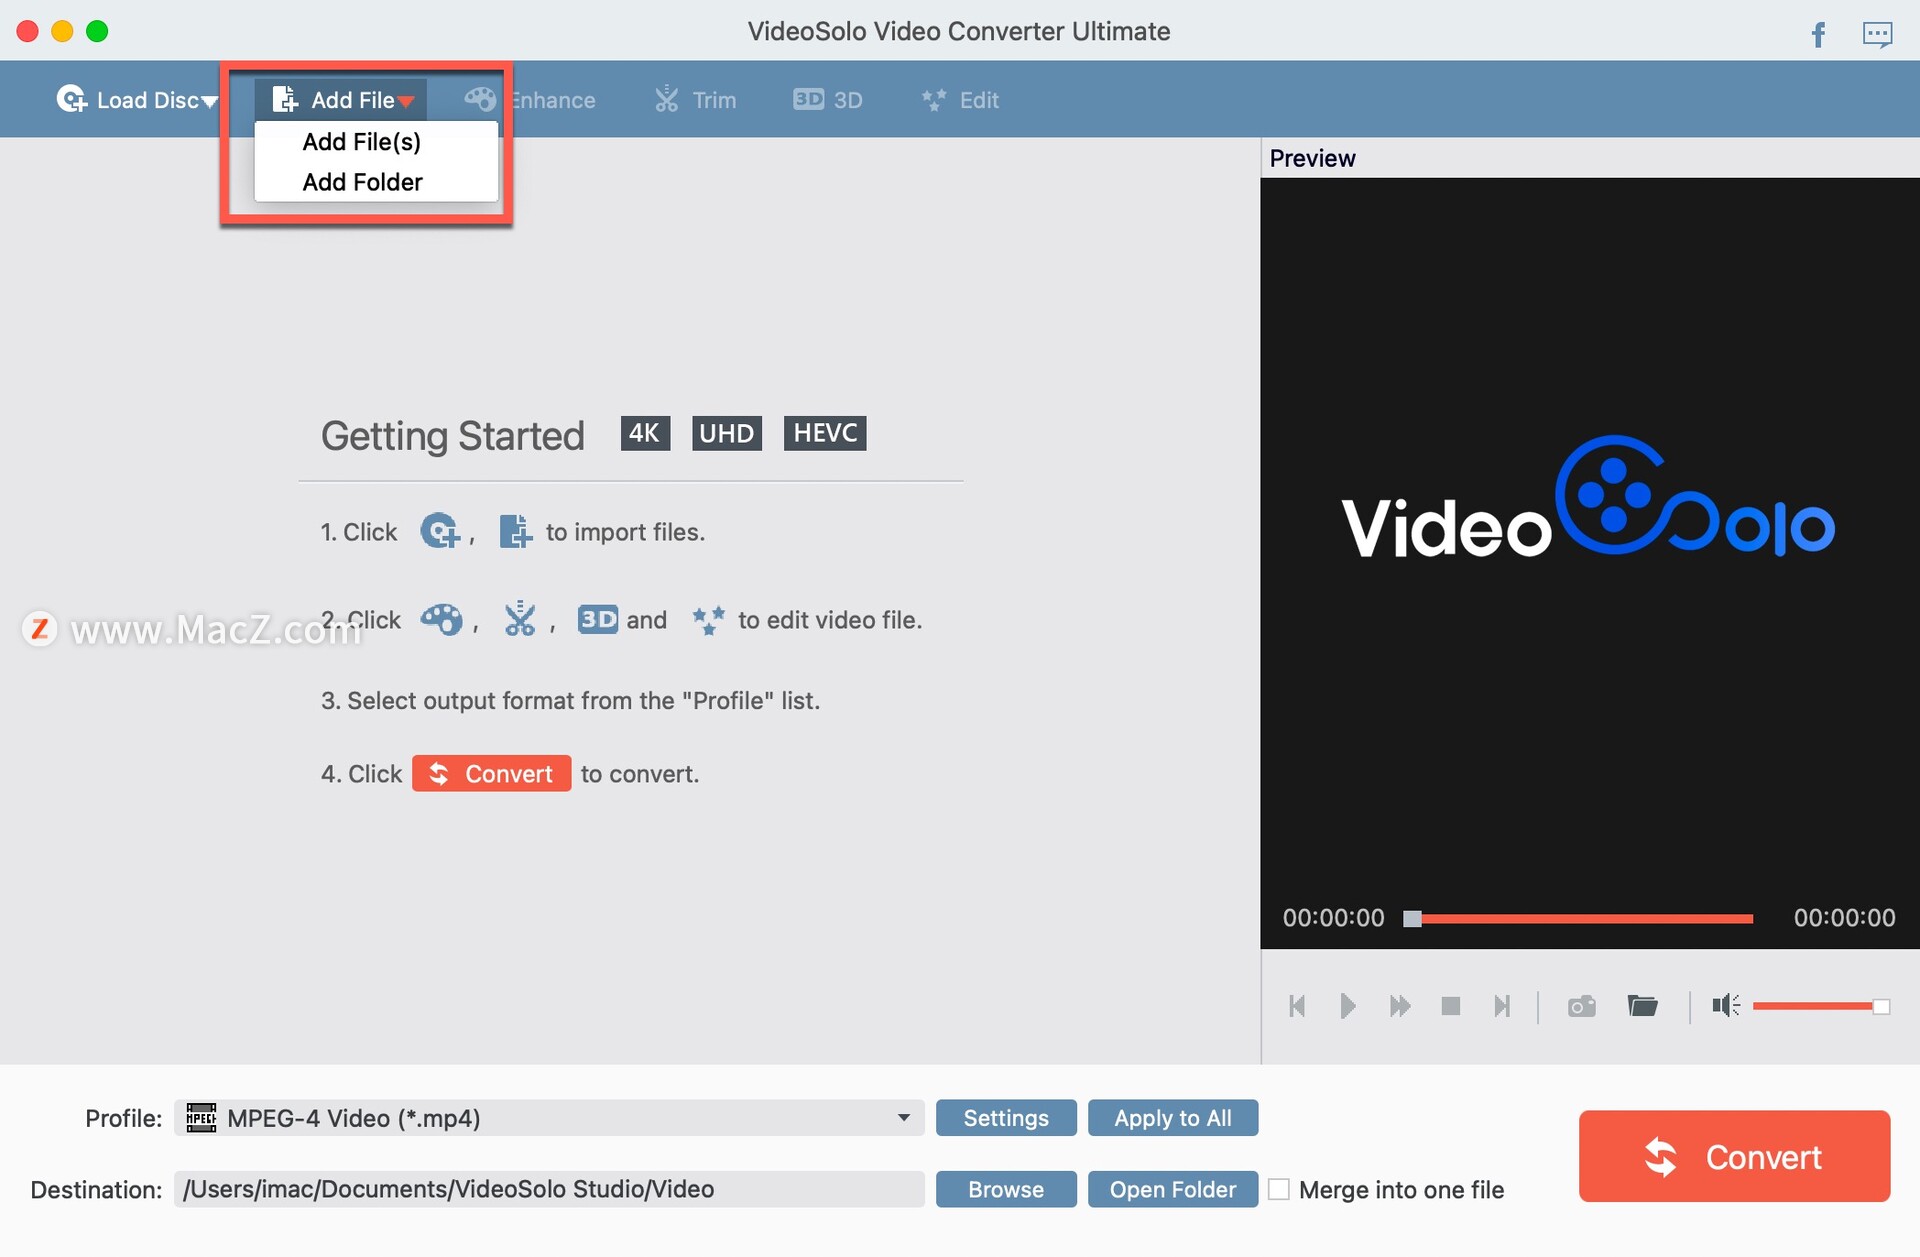The image size is (1920, 1257).
Task: Open the 3D settings tool
Action: (x=828, y=100)
